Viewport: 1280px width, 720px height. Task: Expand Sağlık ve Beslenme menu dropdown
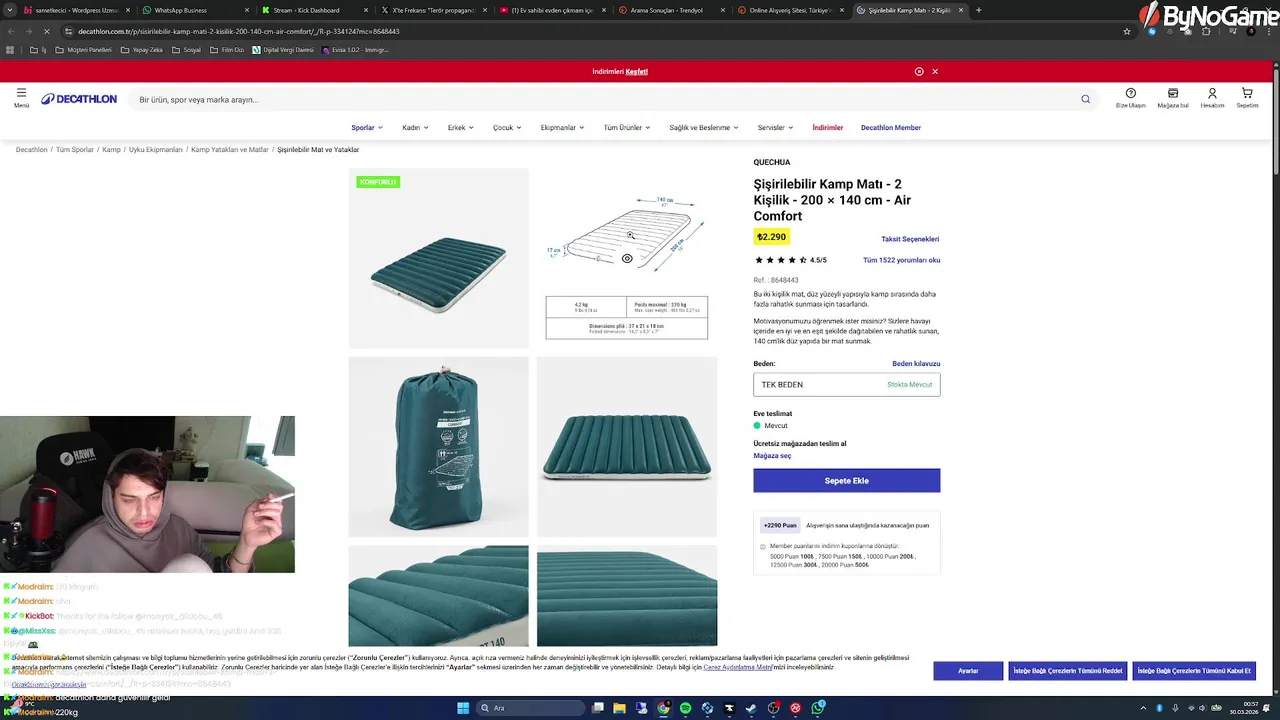[704, 128]
